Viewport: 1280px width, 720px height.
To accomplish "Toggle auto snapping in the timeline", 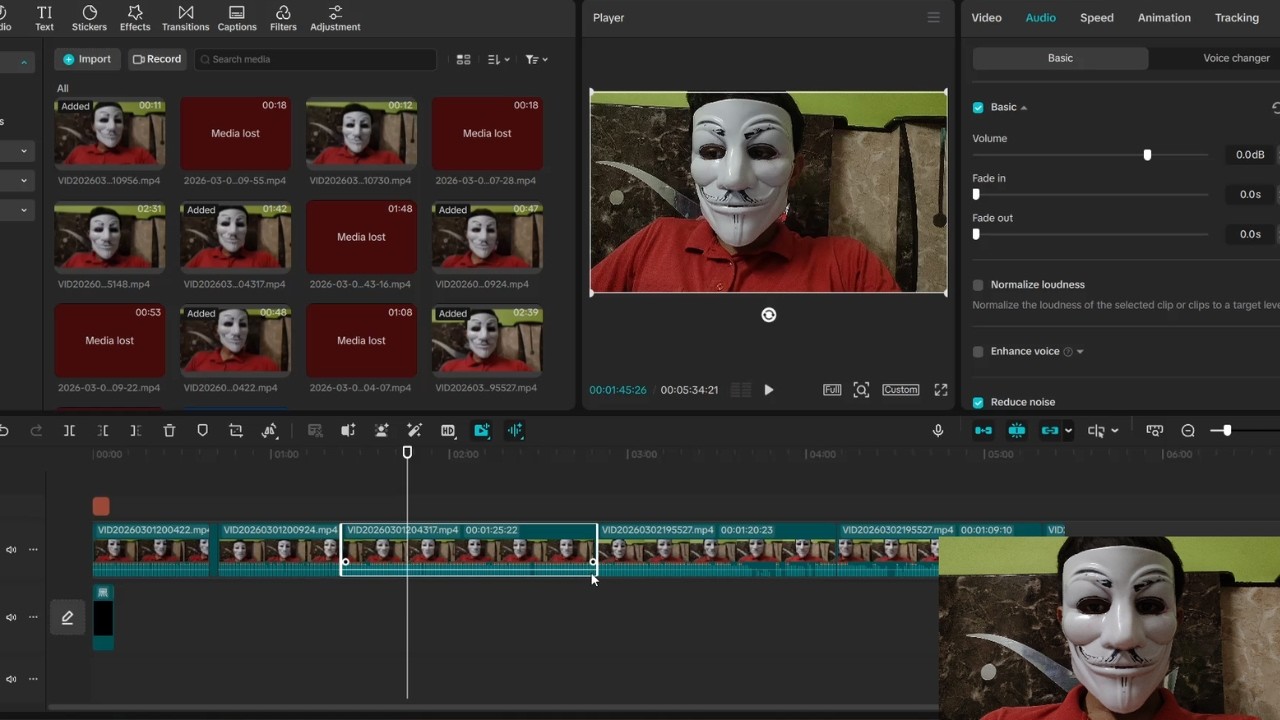I will pos(1017,431).
